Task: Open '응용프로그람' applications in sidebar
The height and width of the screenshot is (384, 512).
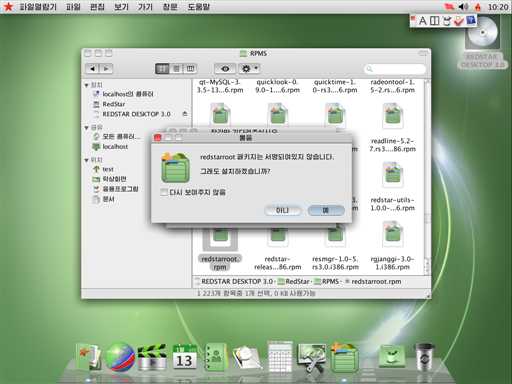Action: (116, 189)
